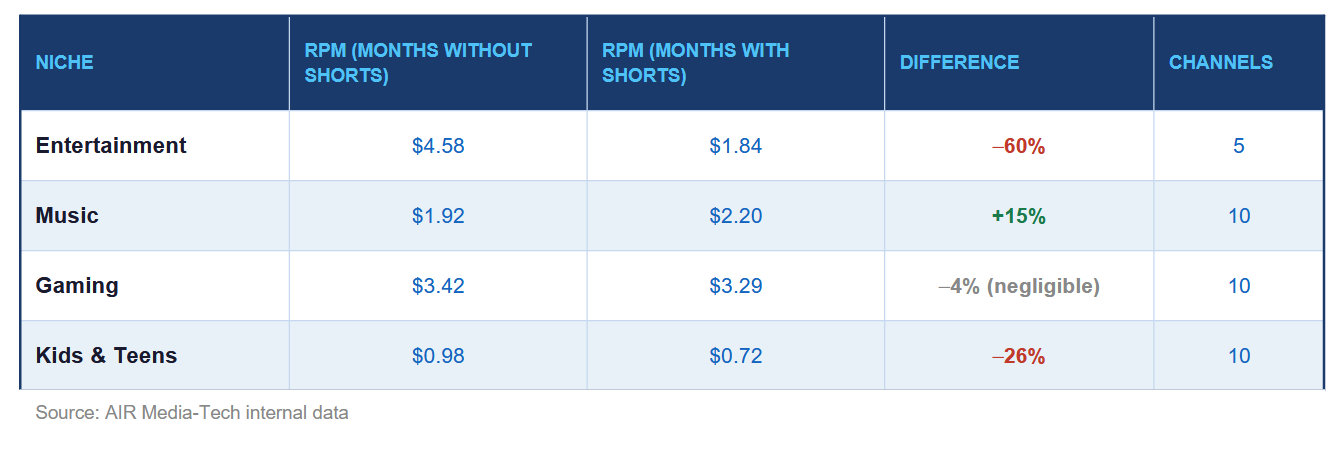
Task: Click the Entertainment channels count 5
Action: [x=1239, y=146]
